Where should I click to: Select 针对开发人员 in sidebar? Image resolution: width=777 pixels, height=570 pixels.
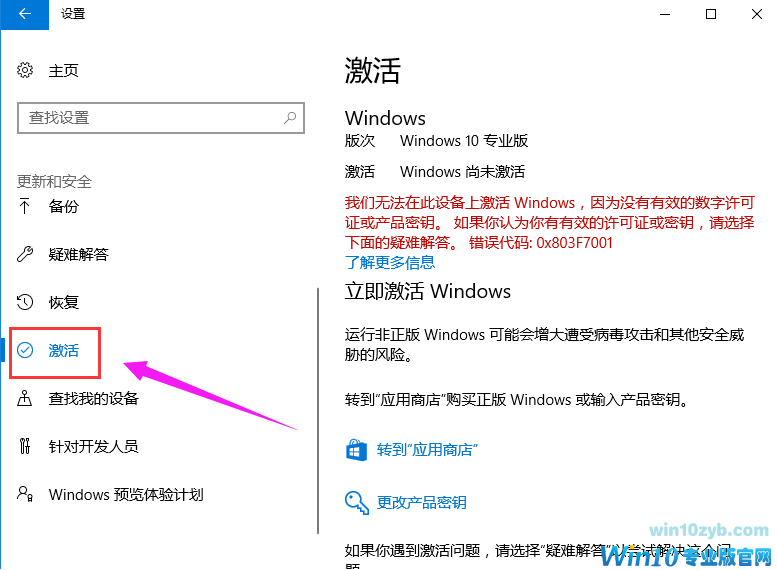[x=93, y=446]
